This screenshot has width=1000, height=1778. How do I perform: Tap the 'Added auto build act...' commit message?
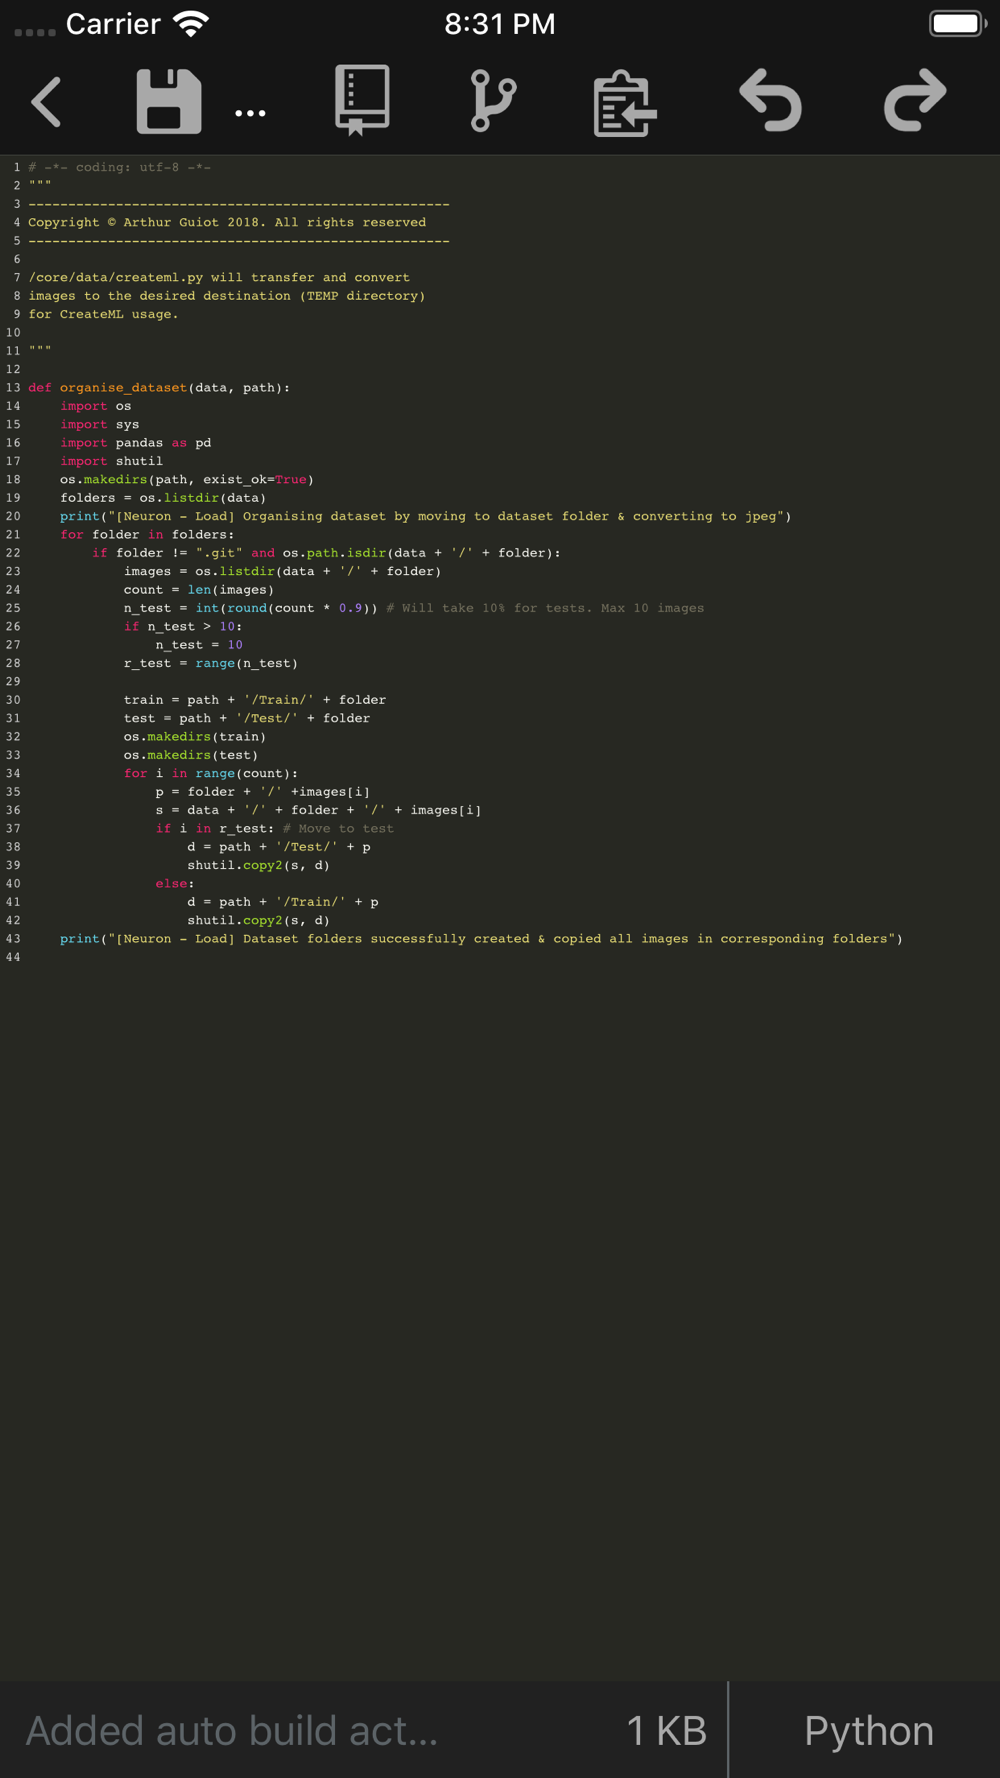tap(232, 1731)
